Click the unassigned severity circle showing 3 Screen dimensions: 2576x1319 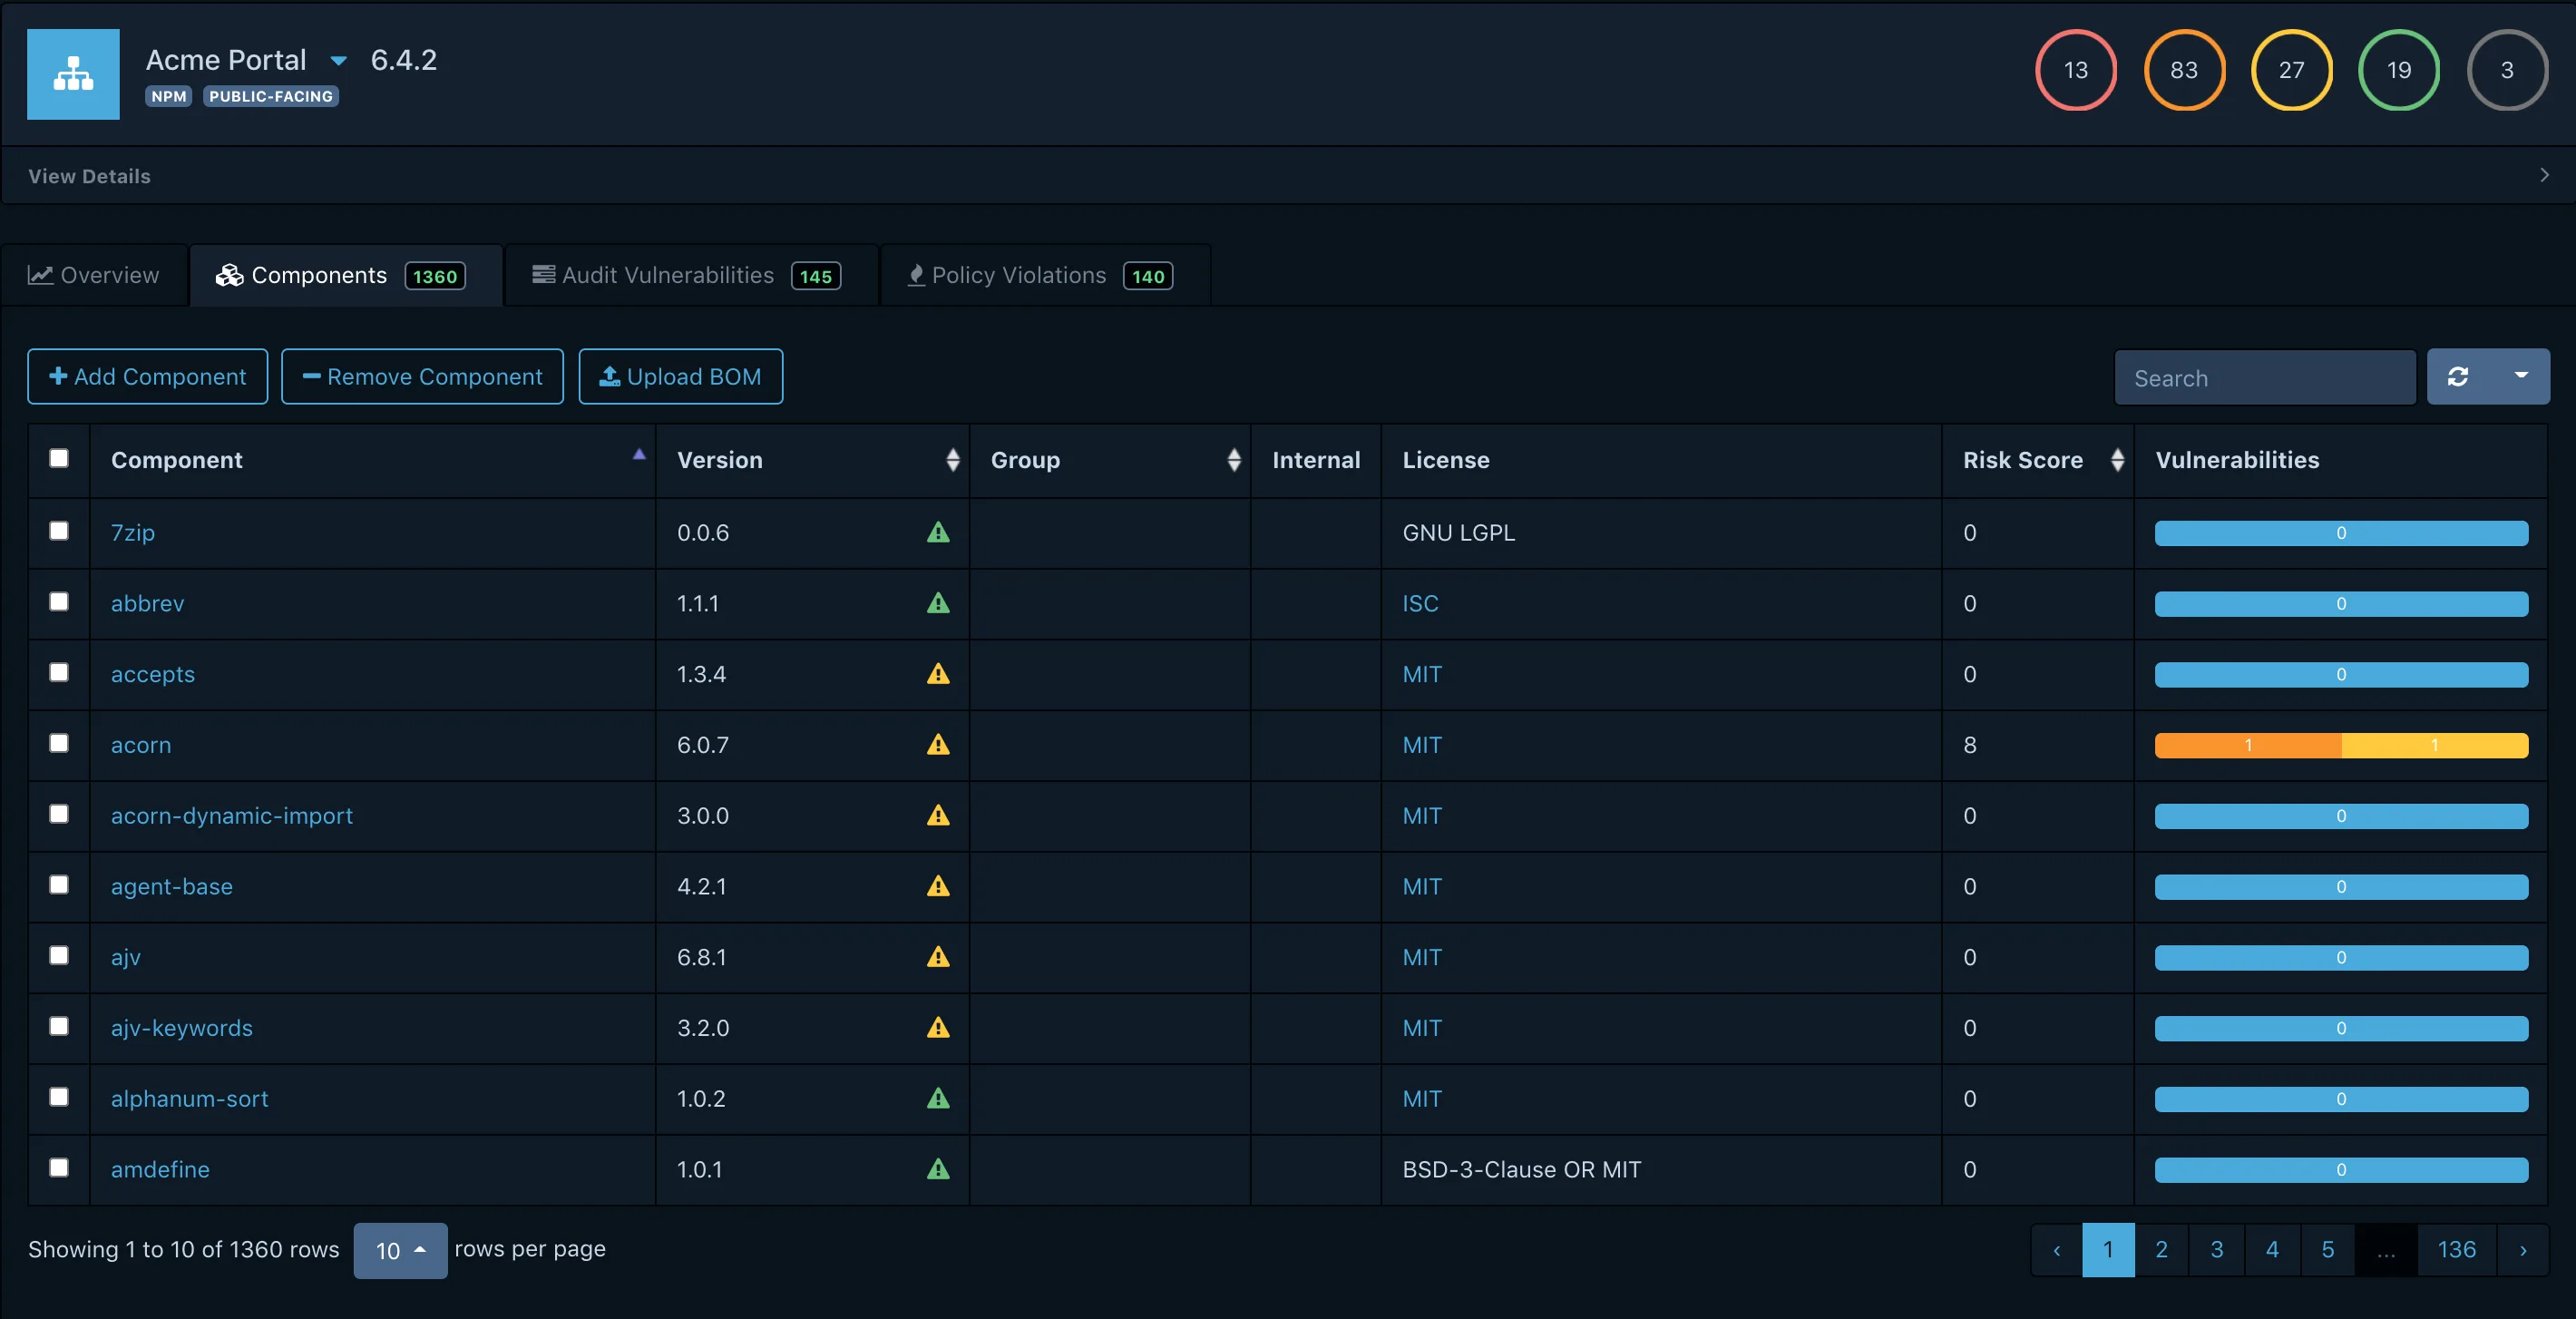pos(2508,70)
